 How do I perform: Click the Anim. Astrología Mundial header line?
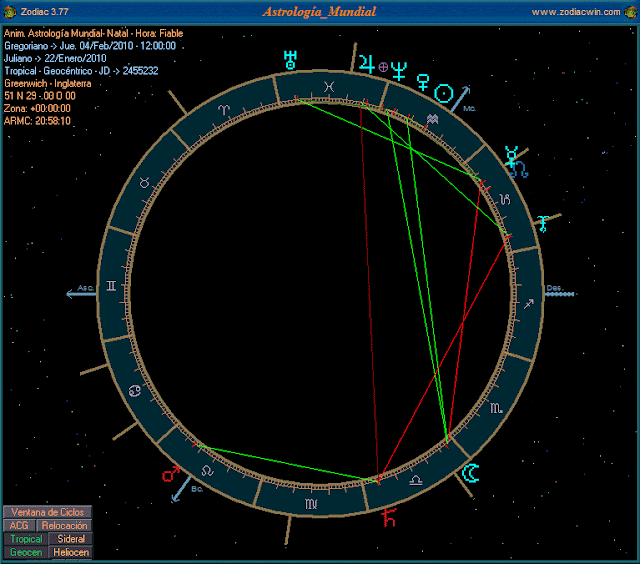point(93,33)
